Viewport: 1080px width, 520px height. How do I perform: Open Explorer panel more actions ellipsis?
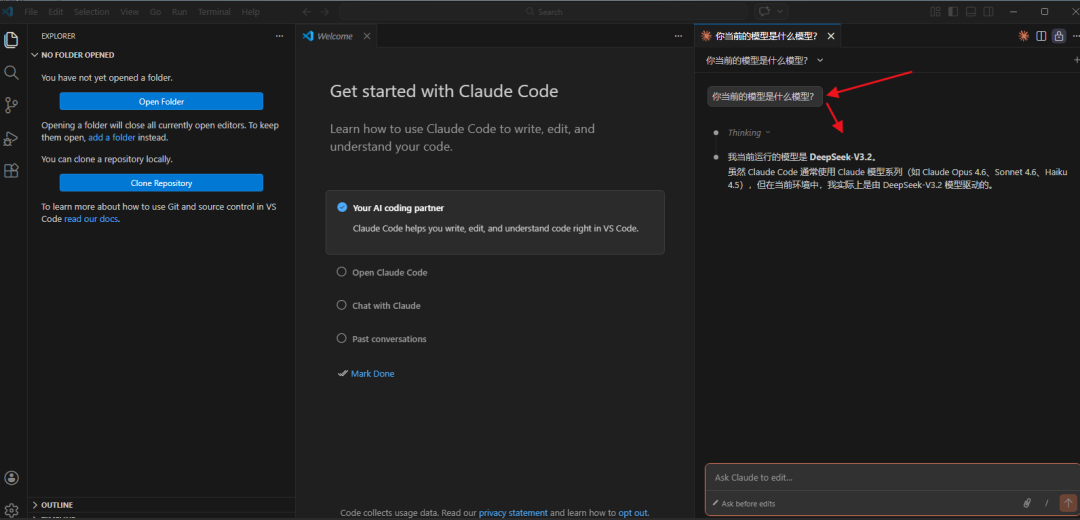[279, 36]
